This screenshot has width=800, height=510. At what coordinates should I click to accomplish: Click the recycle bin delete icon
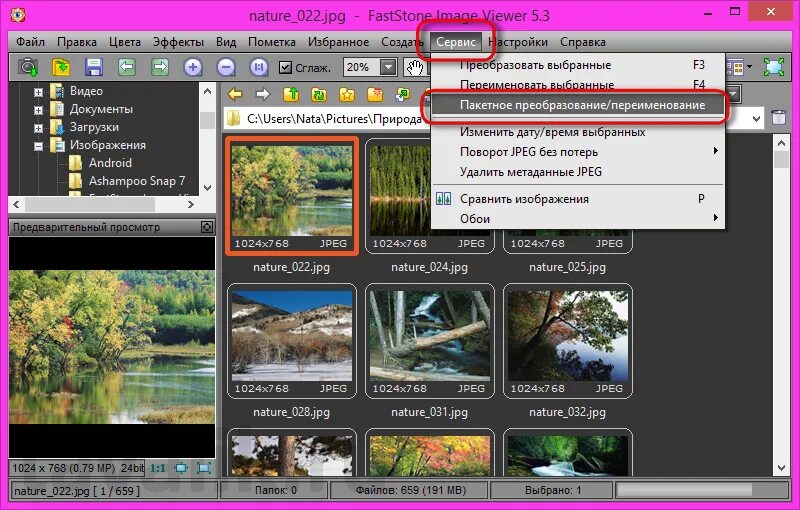pos(779,117)
